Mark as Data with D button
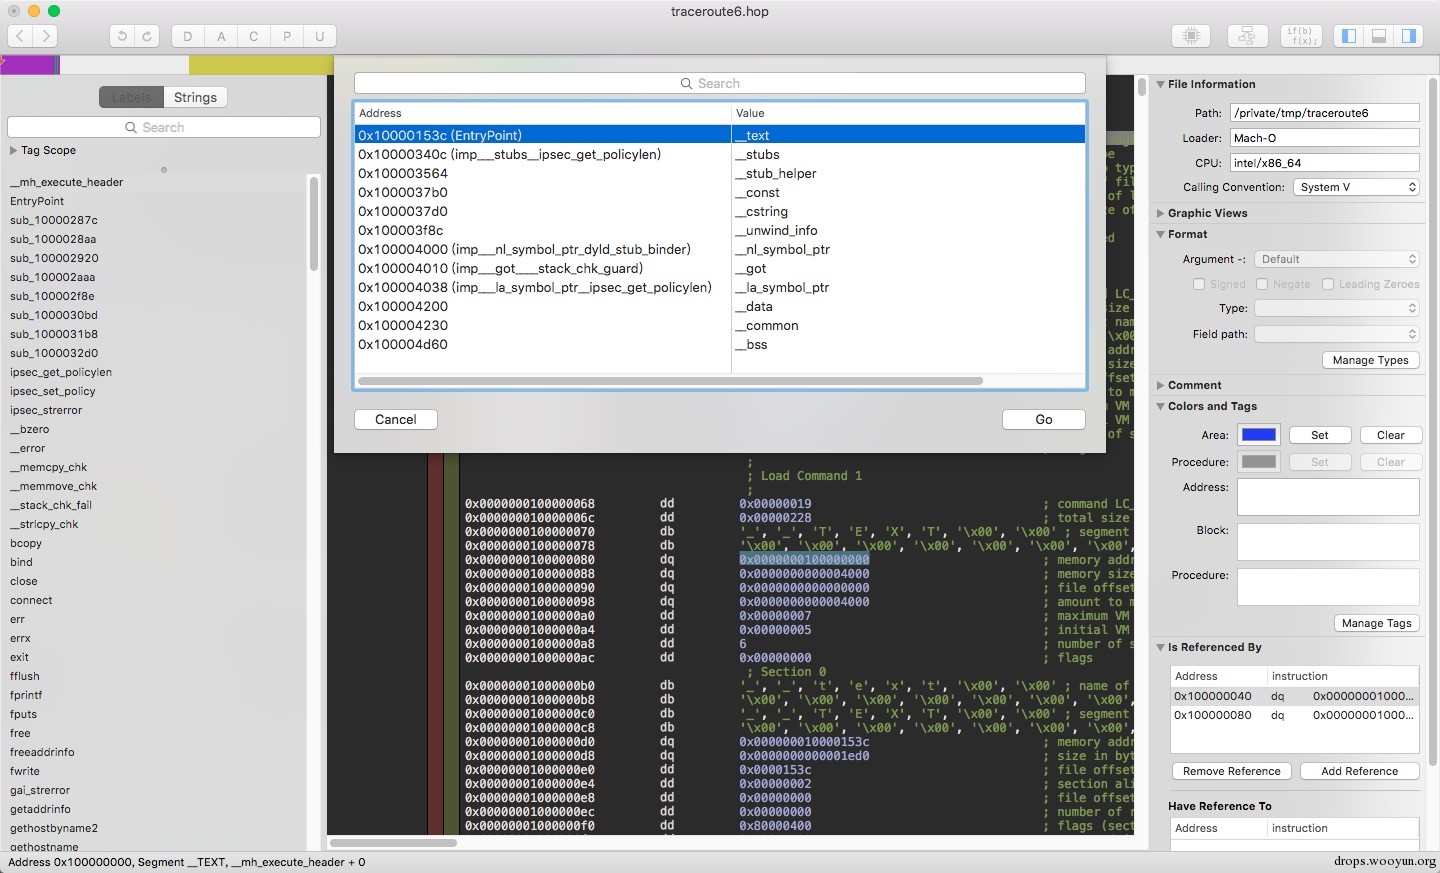The image size is (1440, 873). (x=188, y=36)
